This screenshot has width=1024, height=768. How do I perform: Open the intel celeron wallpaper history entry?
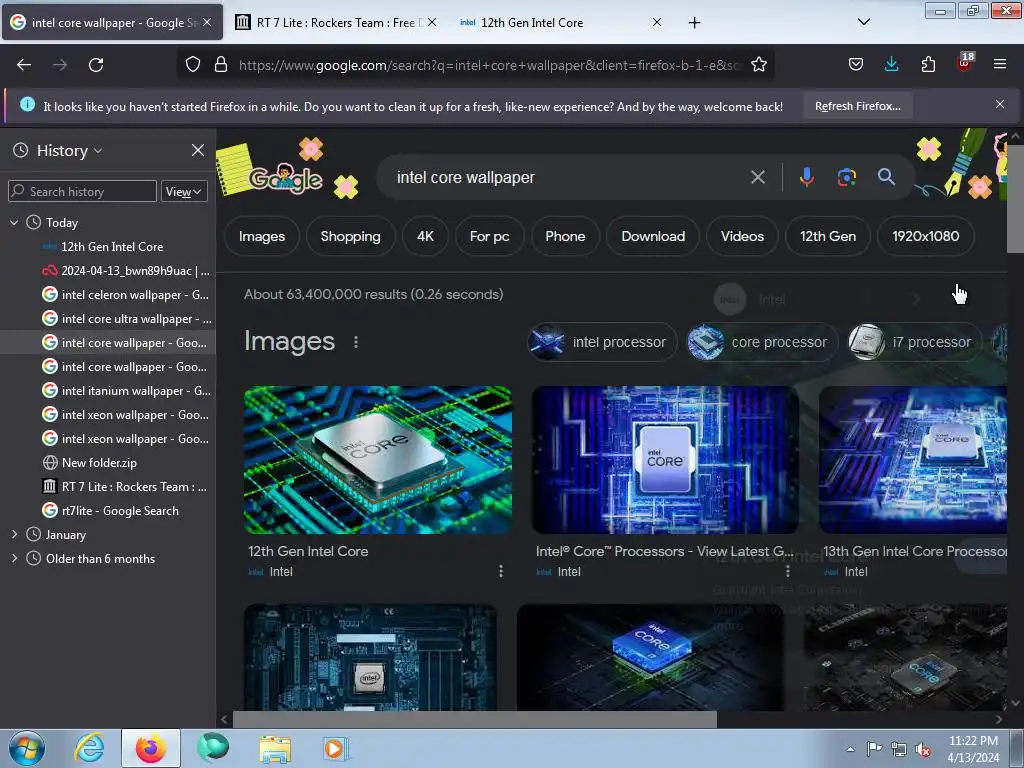[x=125, y=295]
